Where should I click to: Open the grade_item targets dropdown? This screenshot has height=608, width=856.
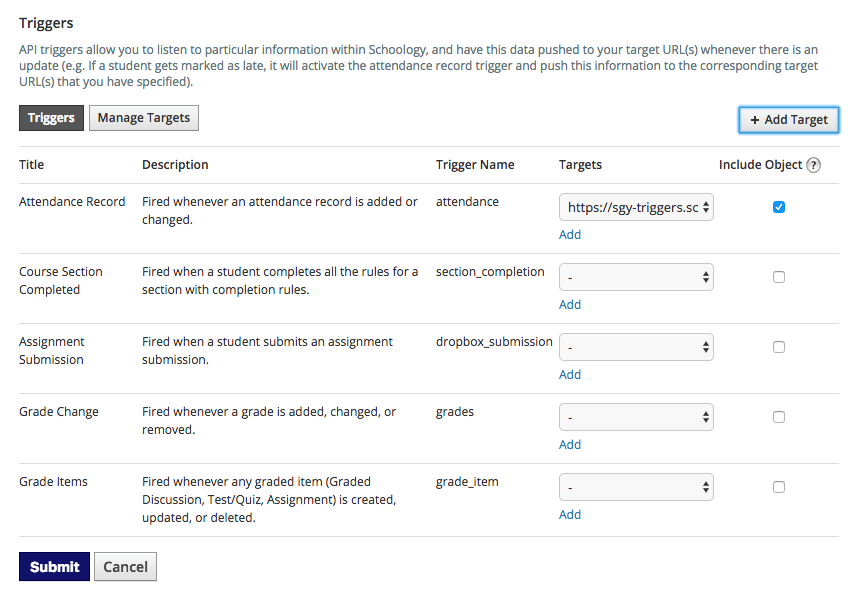coord(636,487)
